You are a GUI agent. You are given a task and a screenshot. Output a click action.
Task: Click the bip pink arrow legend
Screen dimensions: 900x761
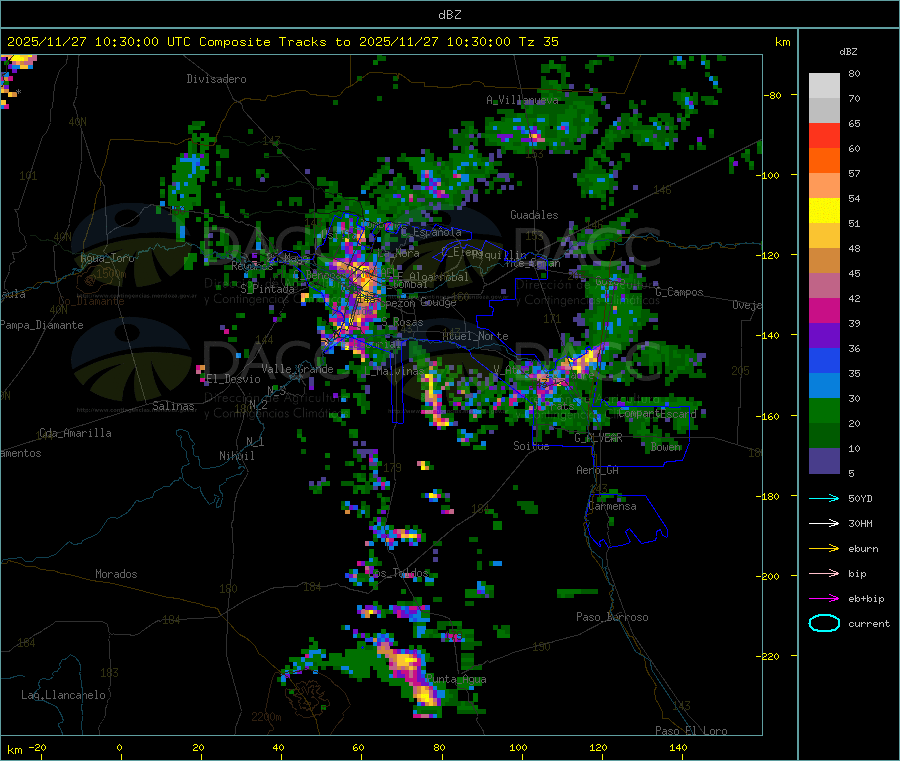[x=824, y=573]
